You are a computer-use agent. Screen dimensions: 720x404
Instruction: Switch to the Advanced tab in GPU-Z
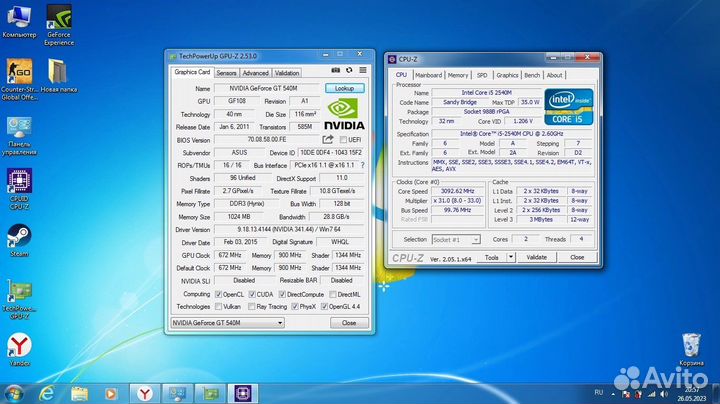tap(255, 73)
